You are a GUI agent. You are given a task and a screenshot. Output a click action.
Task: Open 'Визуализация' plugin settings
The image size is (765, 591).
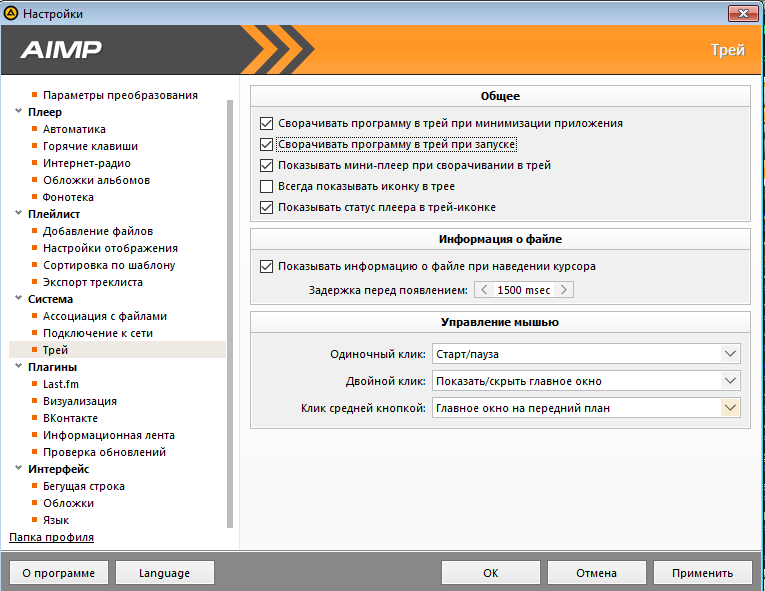point(80,401)
